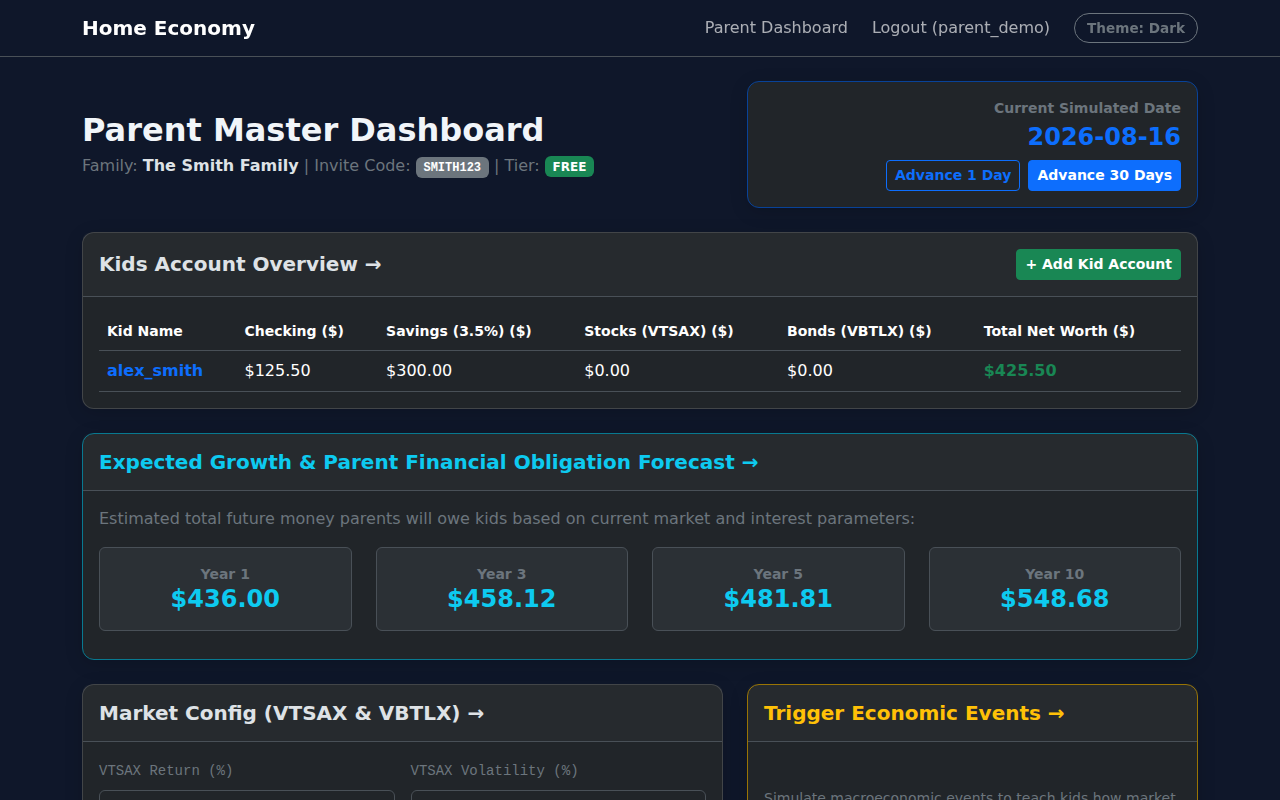The width and height of the screenshot is (1280, 800).
Task: Click the FREE tier badge
Action: pyautogui.click(x=569, y=167)
